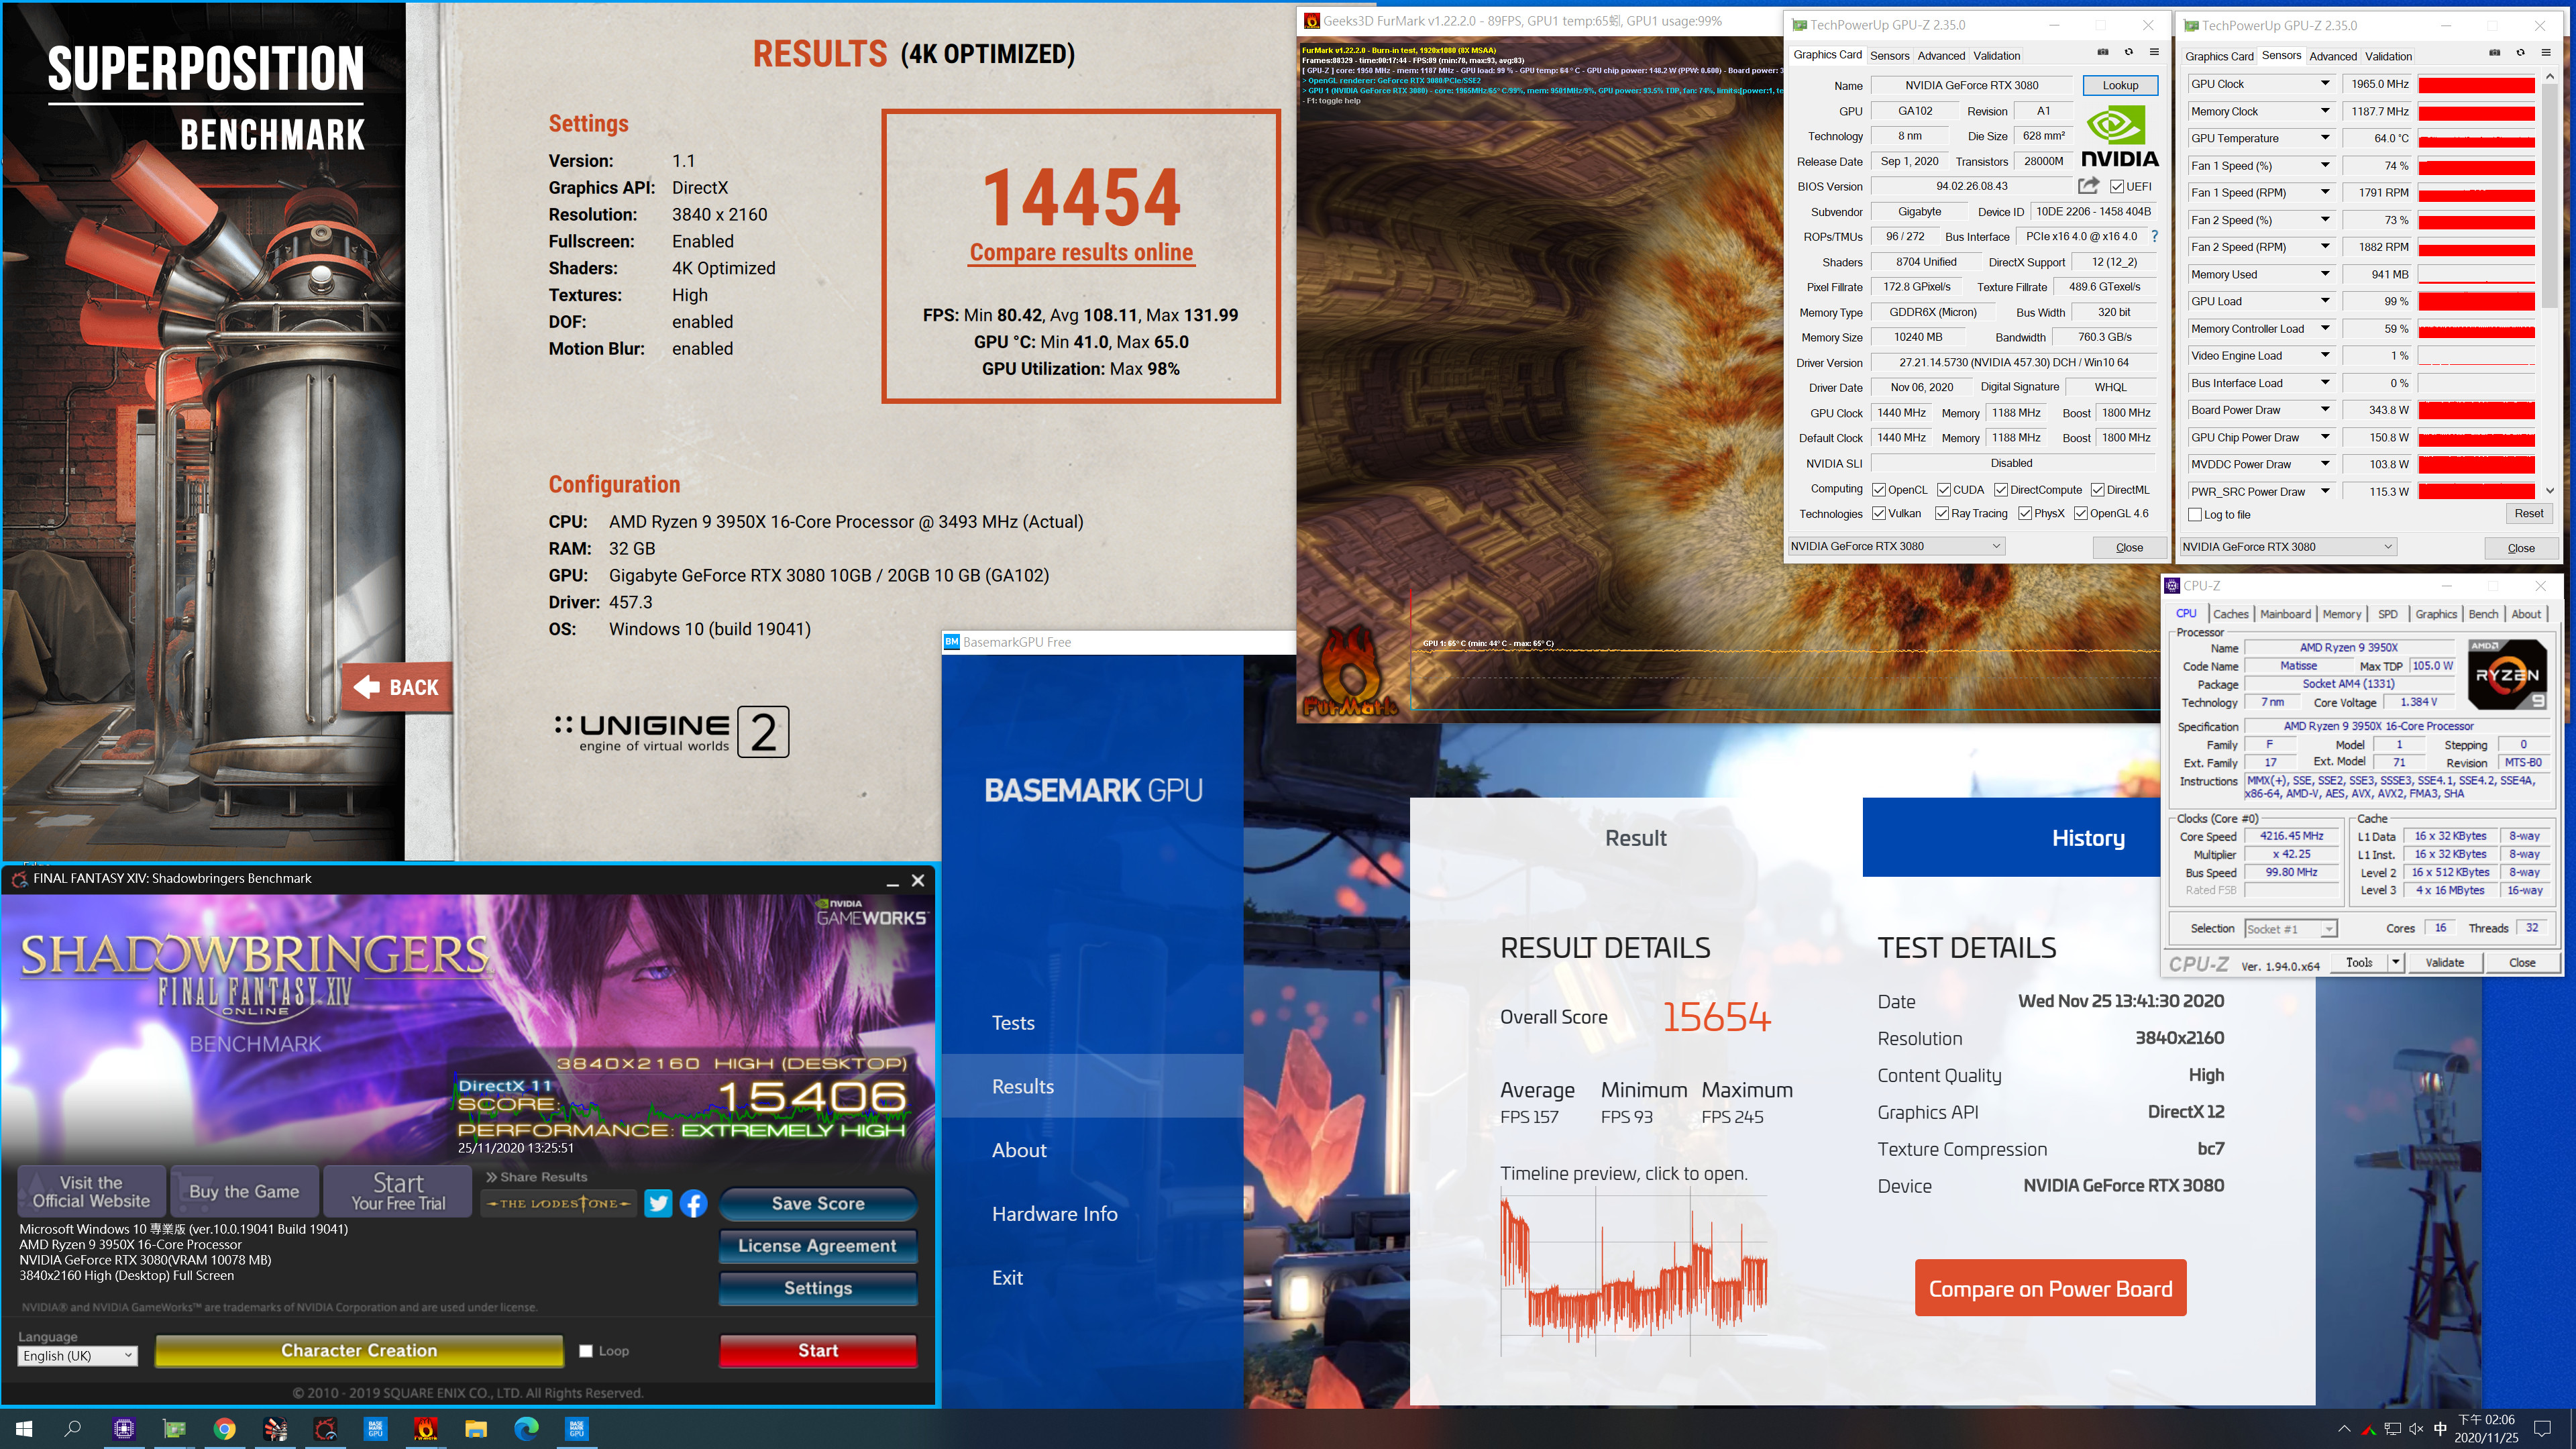The width and height of the screenshot is (2576, 1449).
Task: Switch to FFXIV benchmark taskbar icon
Action: click(x=325, y=1428)
